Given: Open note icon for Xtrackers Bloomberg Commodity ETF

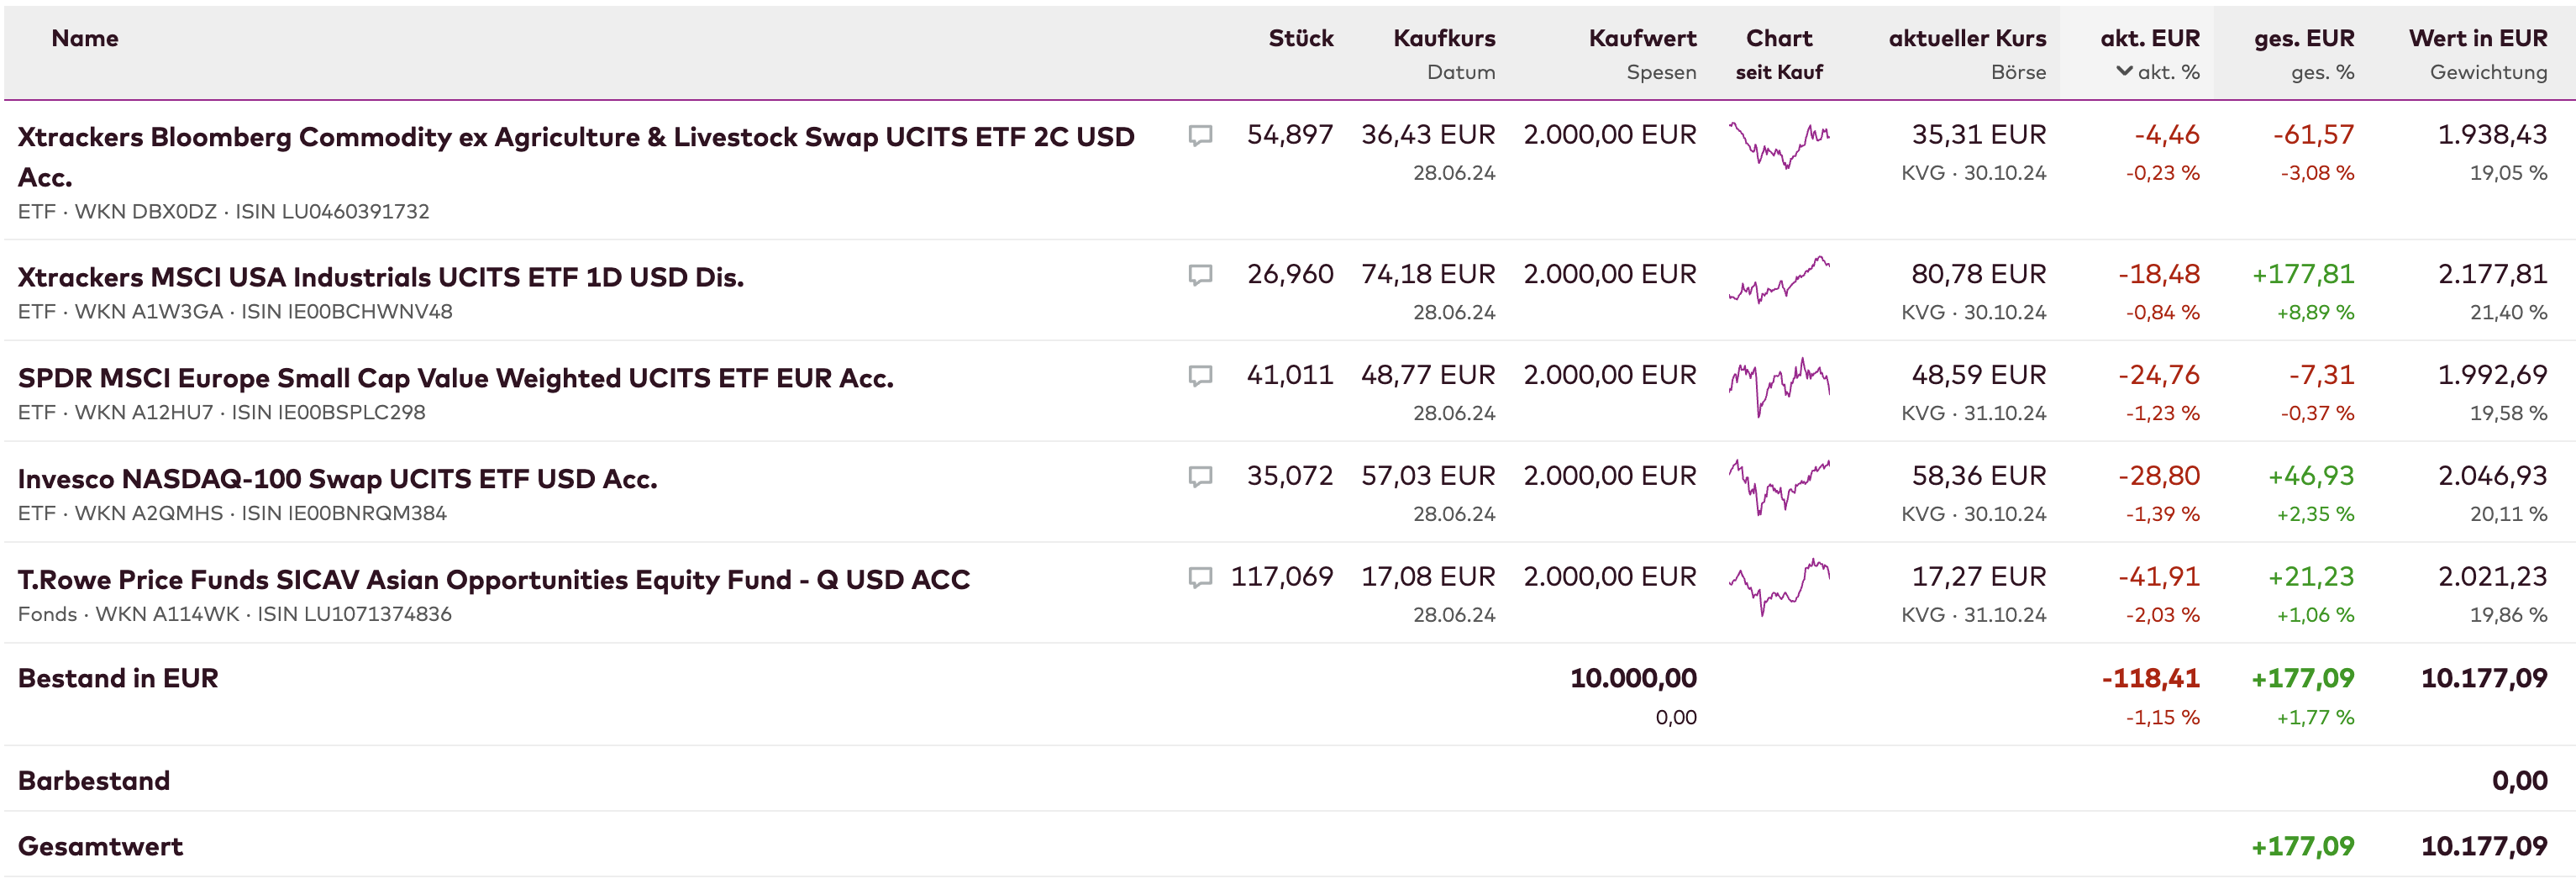Looking at the screenshot, I should point(1200,135).
